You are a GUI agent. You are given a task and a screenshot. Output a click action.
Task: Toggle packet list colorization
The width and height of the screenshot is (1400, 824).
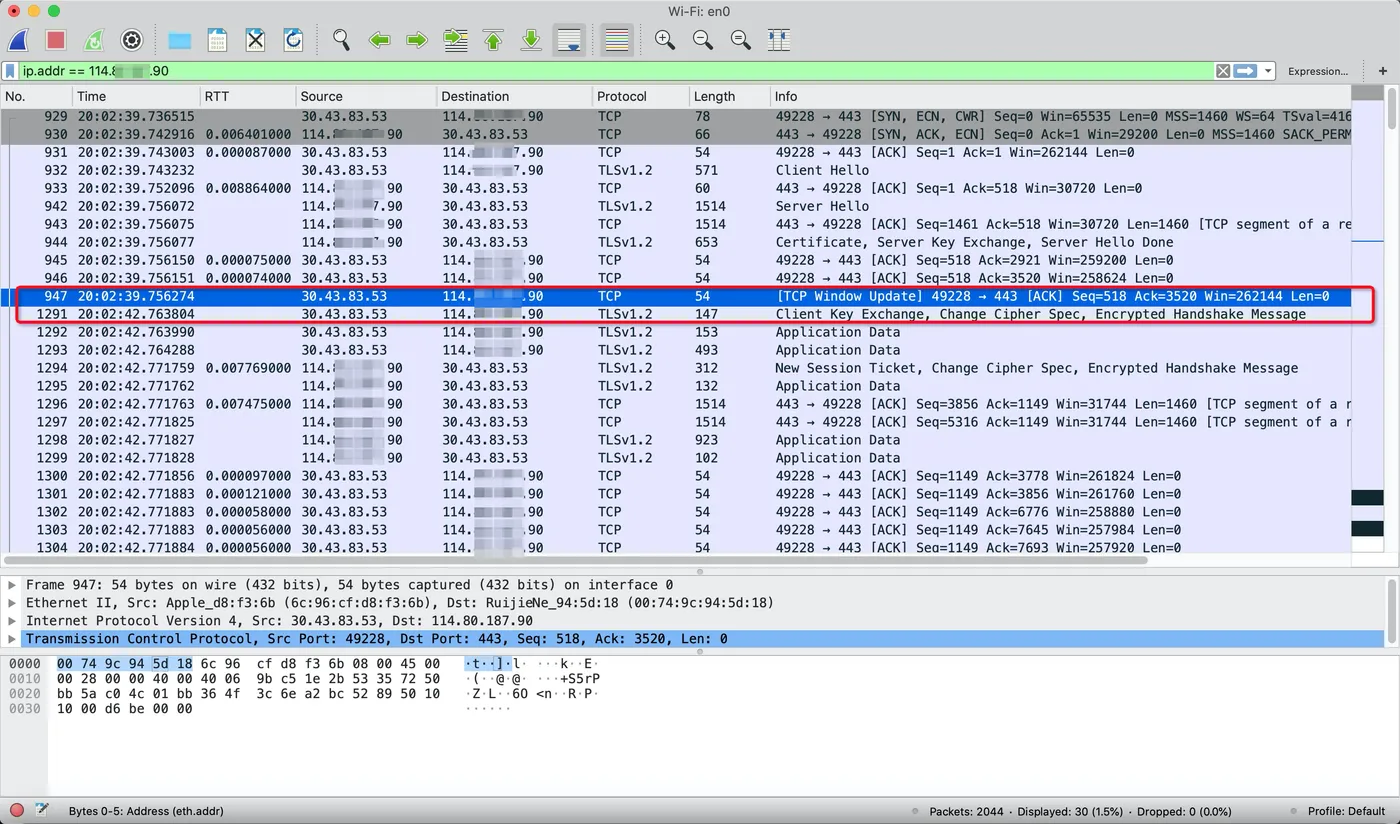pos(618,40)
